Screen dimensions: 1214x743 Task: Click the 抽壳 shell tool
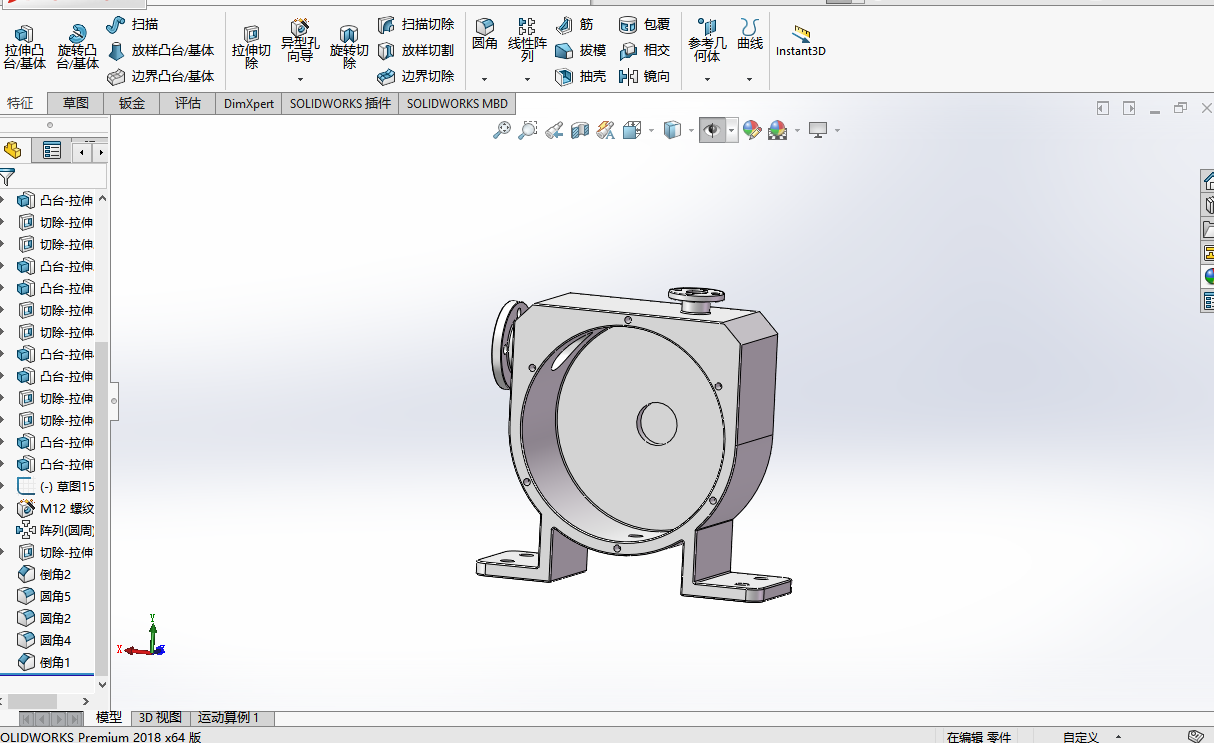pos(580,76)
